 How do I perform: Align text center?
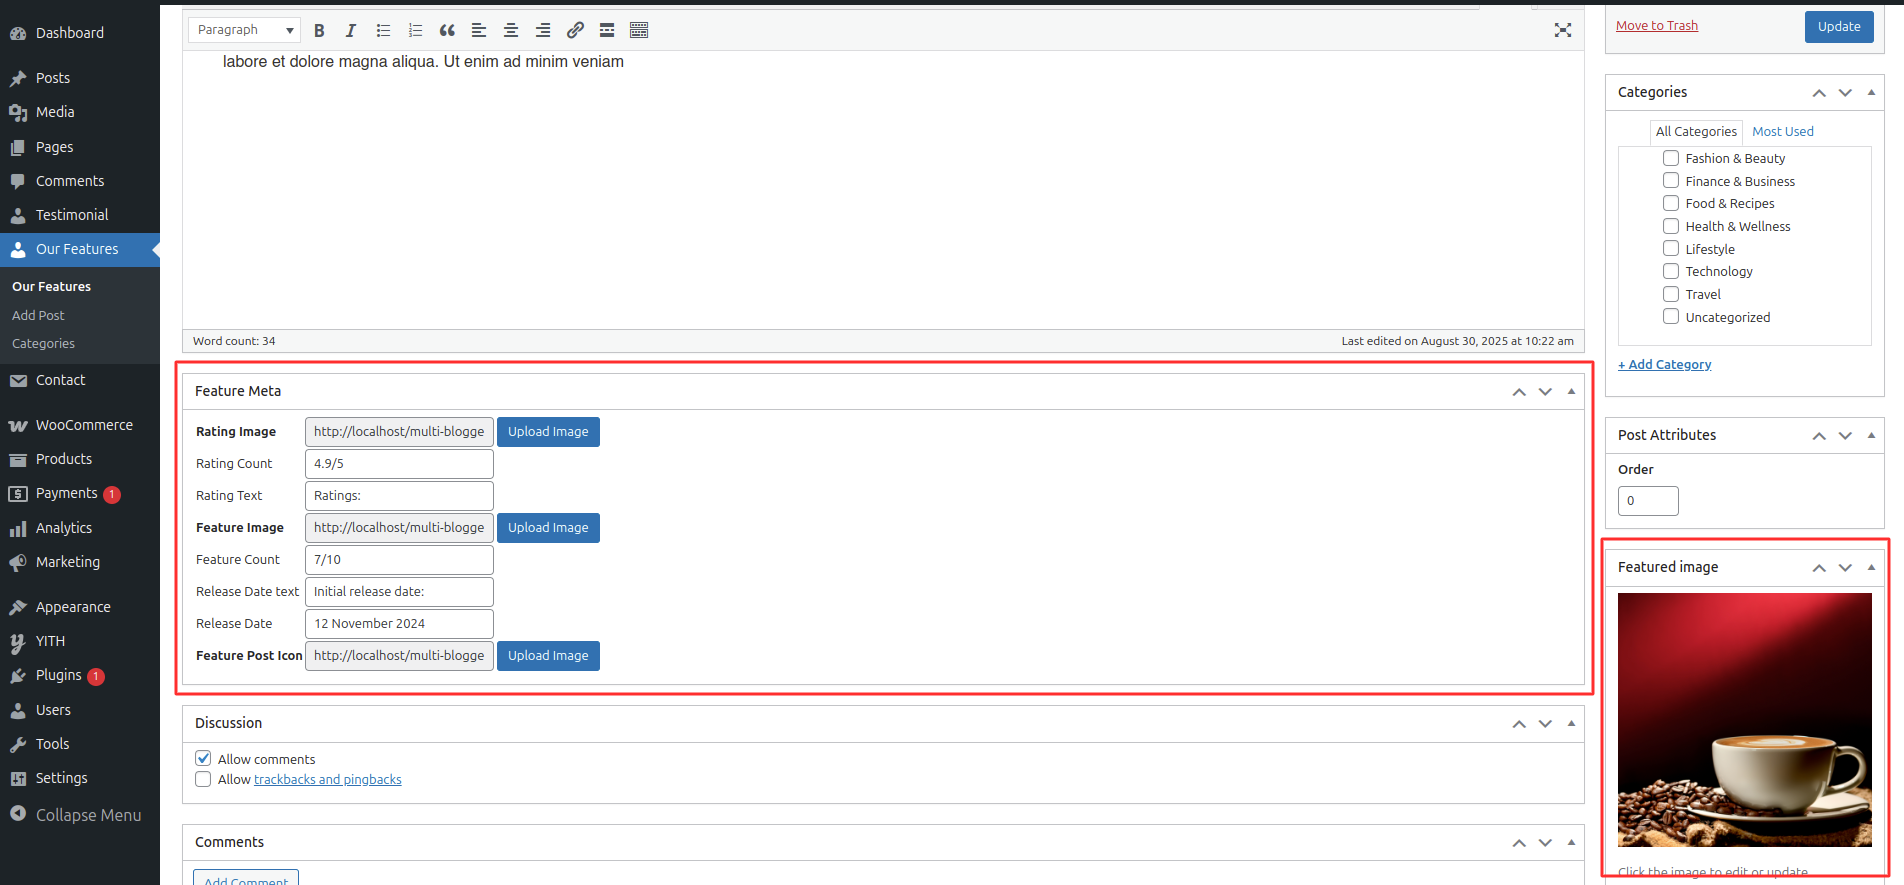click(x=511, y=30)
